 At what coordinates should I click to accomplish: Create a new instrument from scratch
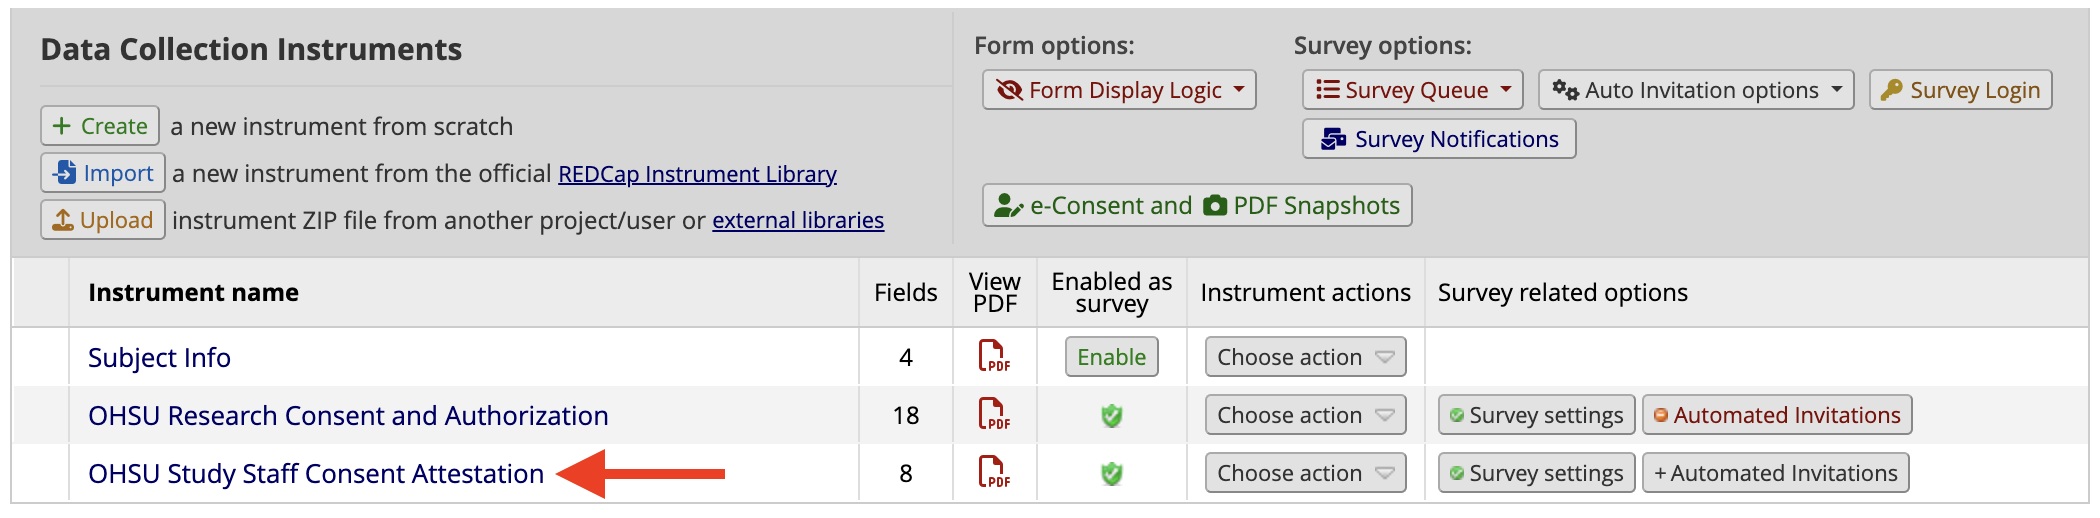tap(100, 126)
